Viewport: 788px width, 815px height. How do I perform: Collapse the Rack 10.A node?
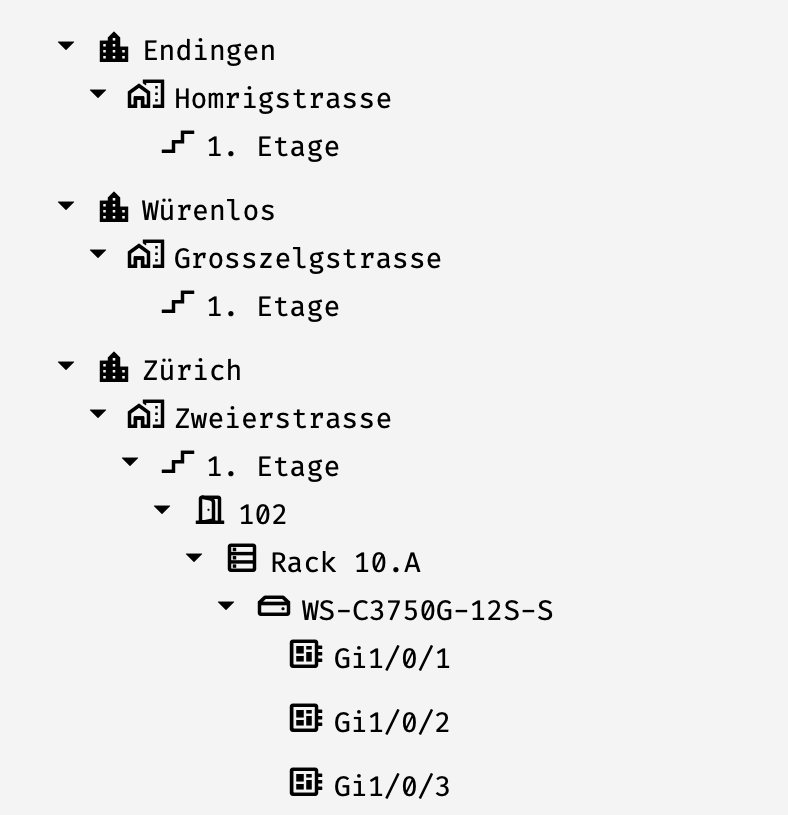(194, 559)
